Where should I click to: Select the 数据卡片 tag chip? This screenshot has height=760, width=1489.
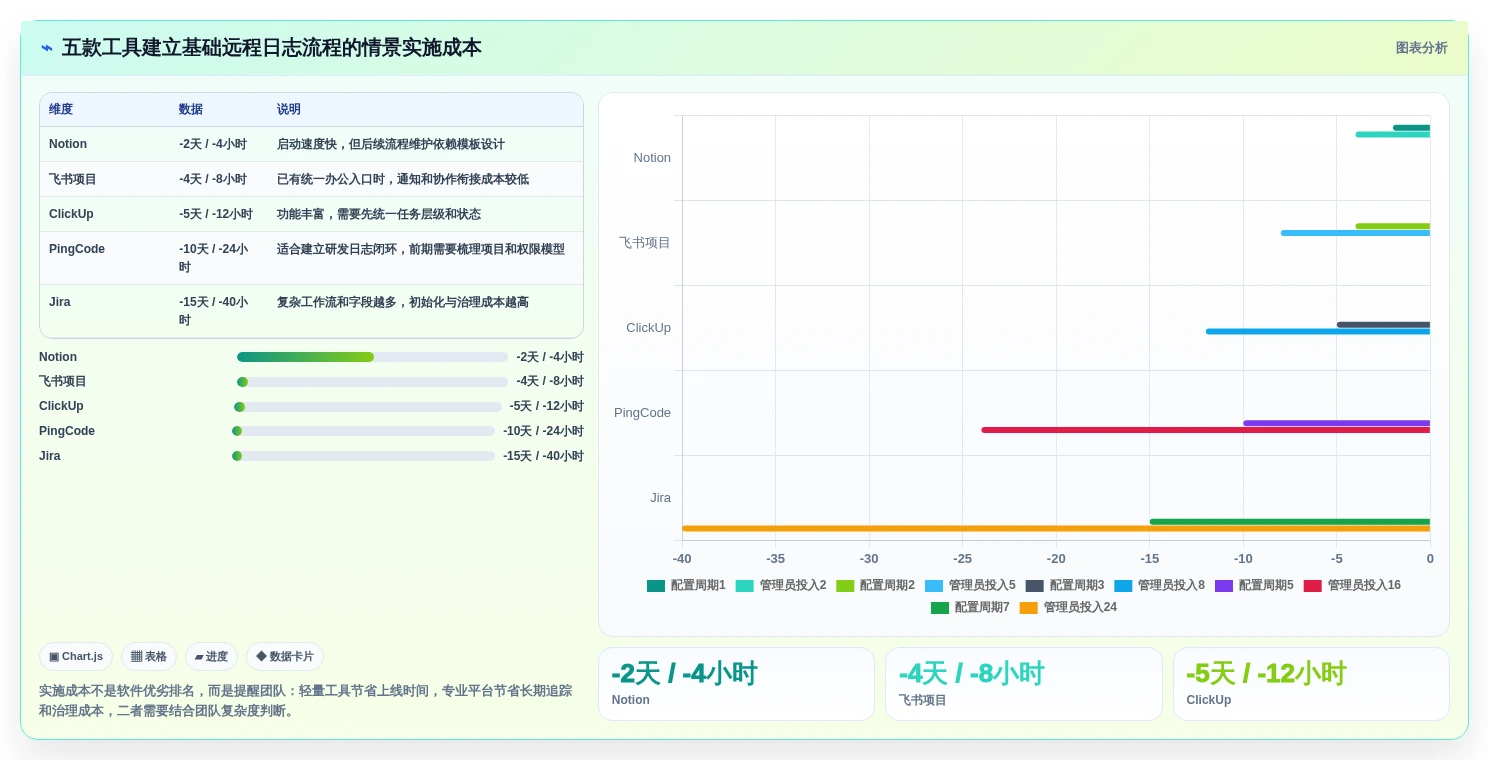coord(285,657)
